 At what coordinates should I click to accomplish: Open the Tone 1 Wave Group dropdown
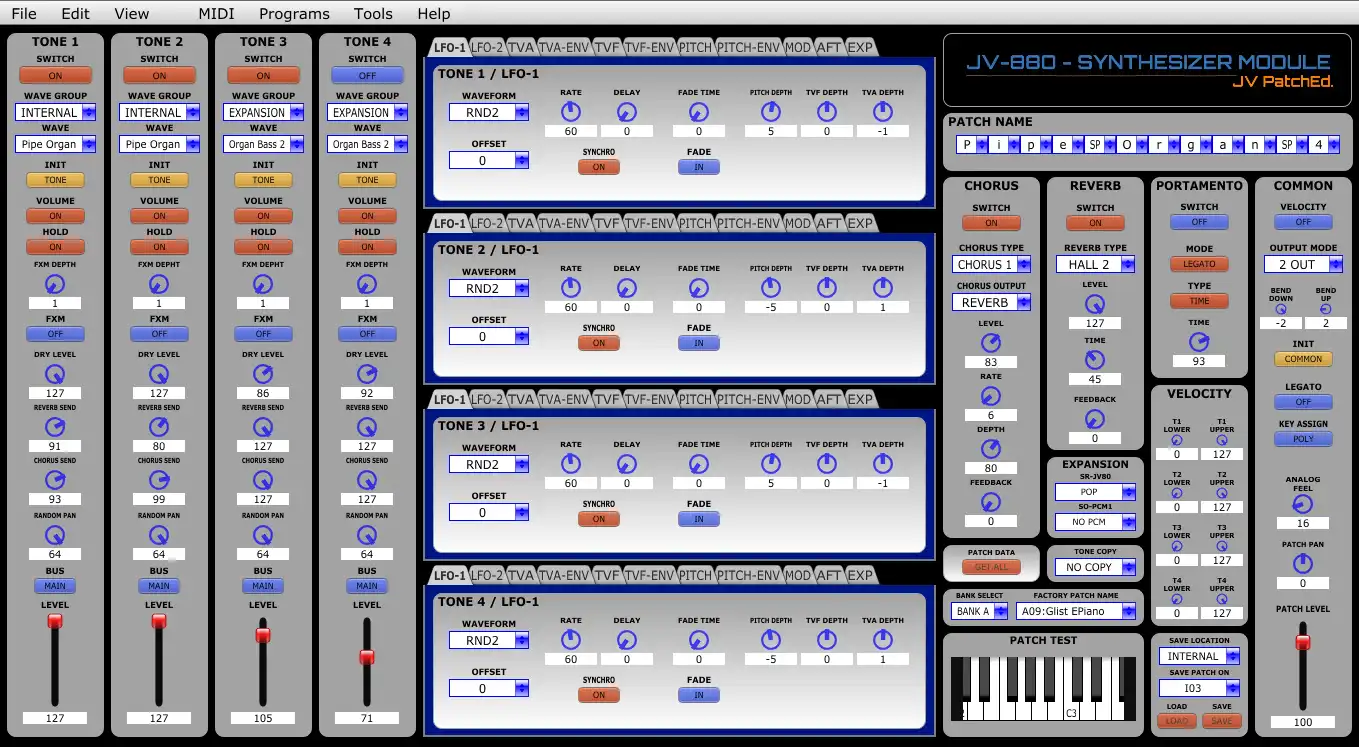pyautogui.click(x=55, y=113)
